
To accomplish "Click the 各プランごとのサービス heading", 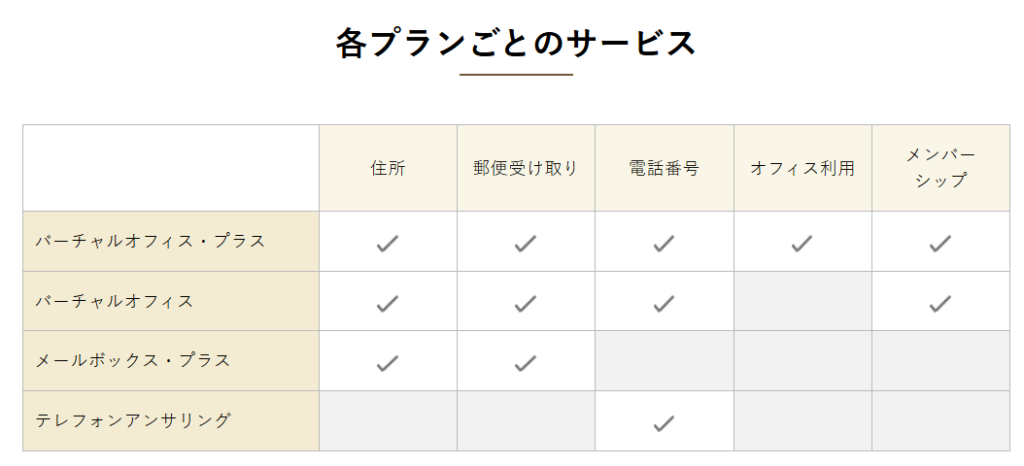I will (x=516, y=44).
